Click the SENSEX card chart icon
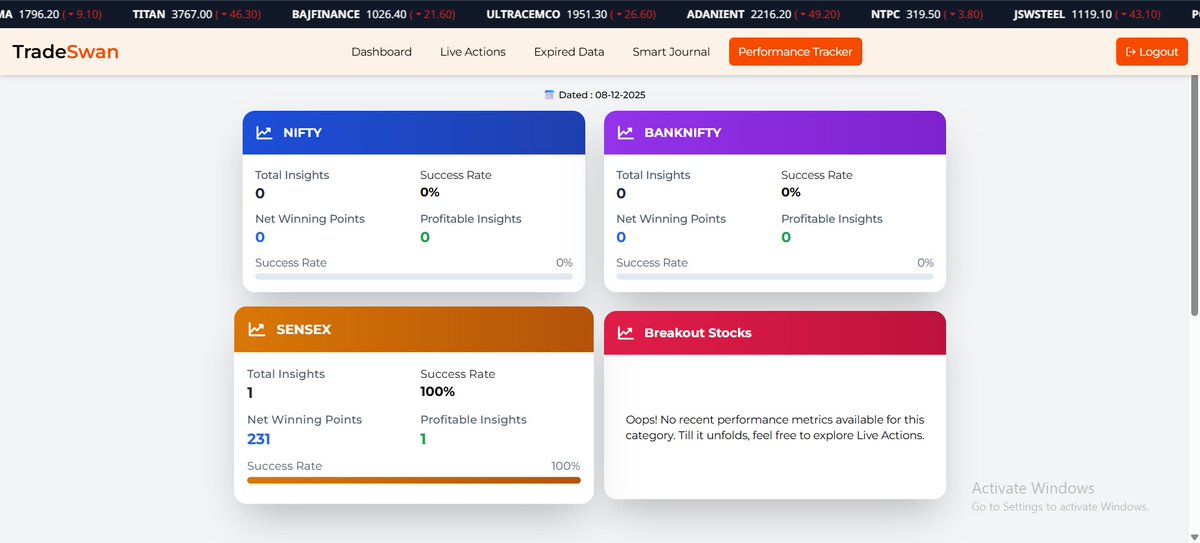This screenshot has height=543, width=1200. click(x=257, y=329)
